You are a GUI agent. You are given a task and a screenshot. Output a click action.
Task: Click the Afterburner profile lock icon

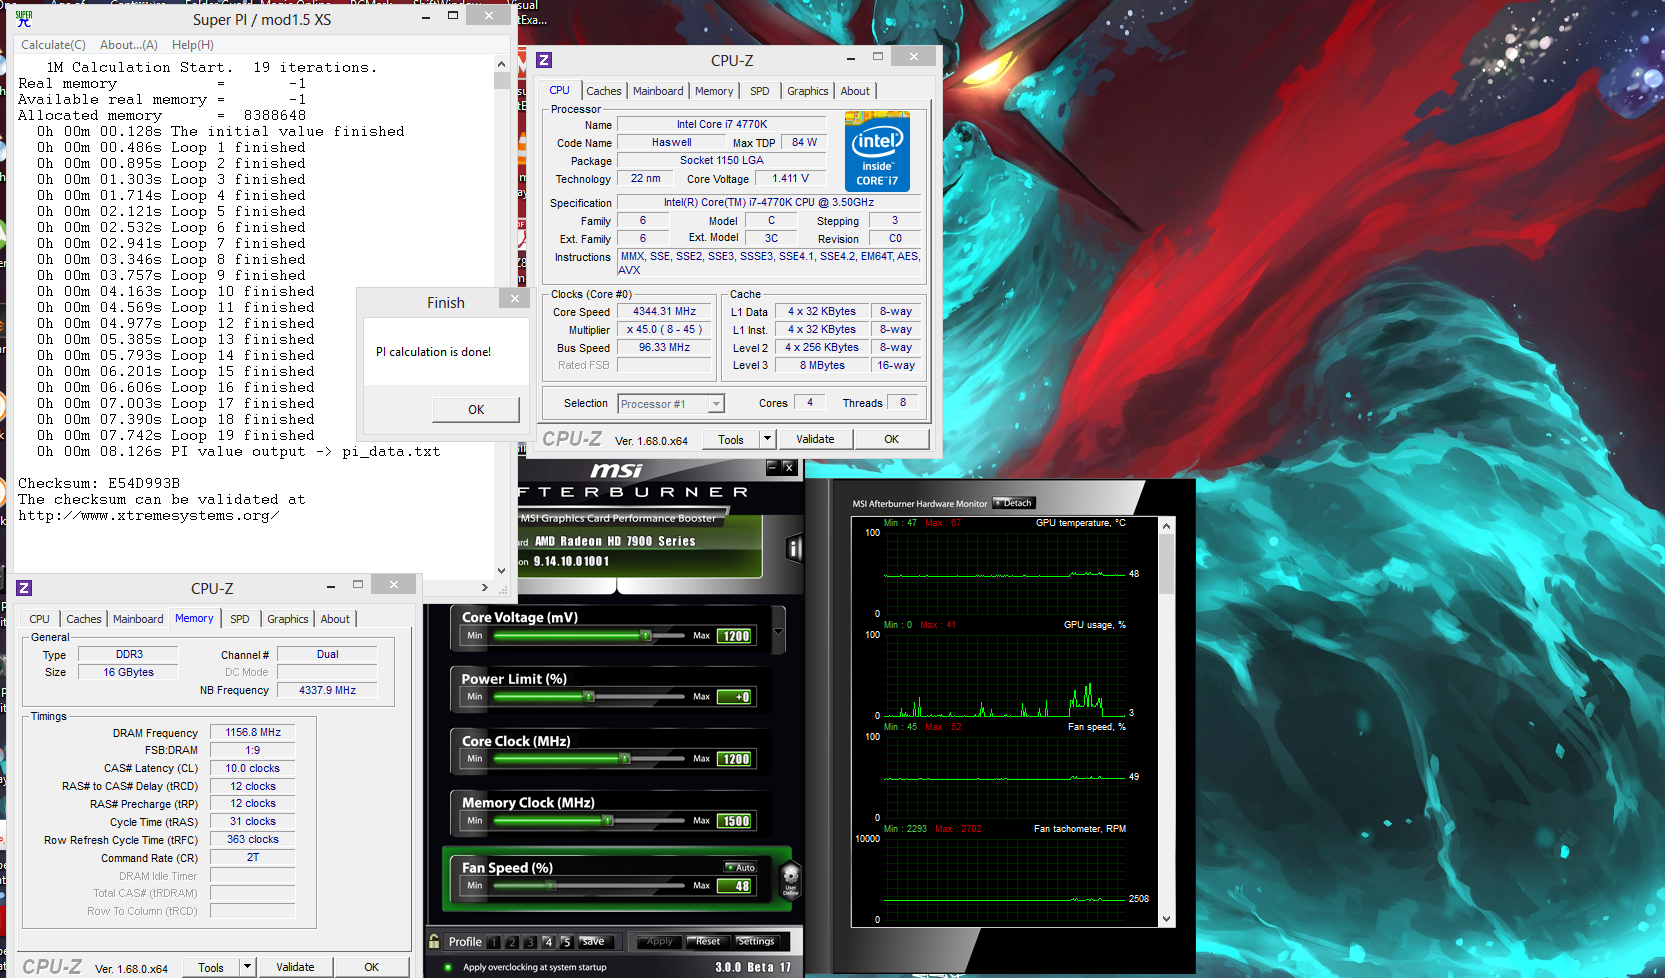coord(434,941)
